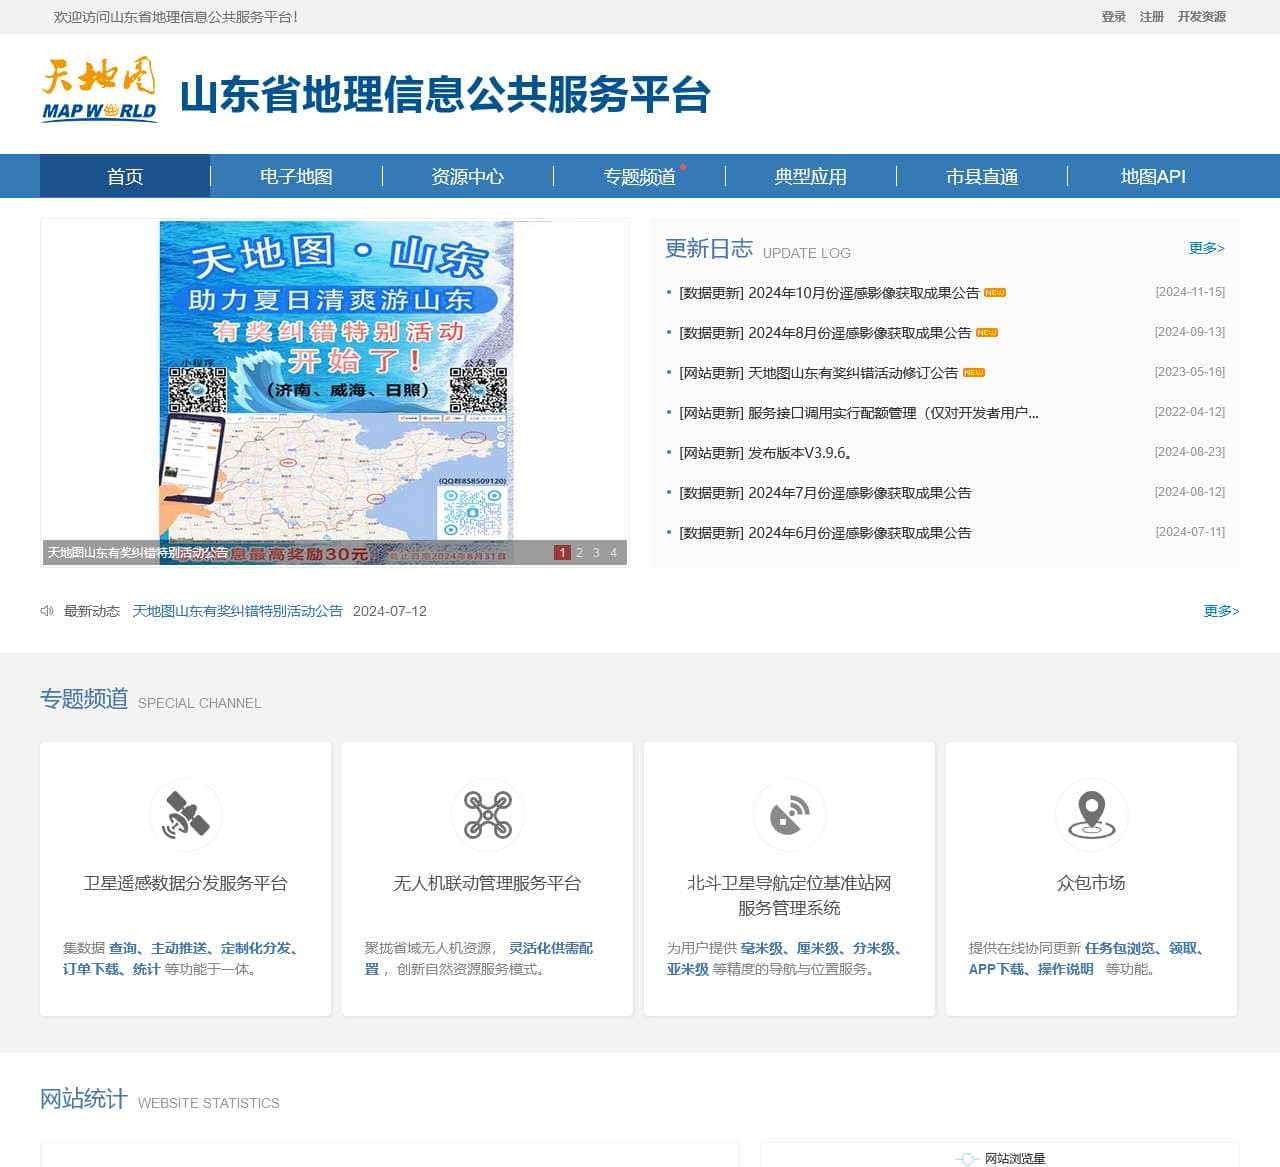Click the speaker icon next to 最新动态
Image resolution: width=1280 pixels, height=1167 pixels.
pyautogui.click(x=46, y=610)
